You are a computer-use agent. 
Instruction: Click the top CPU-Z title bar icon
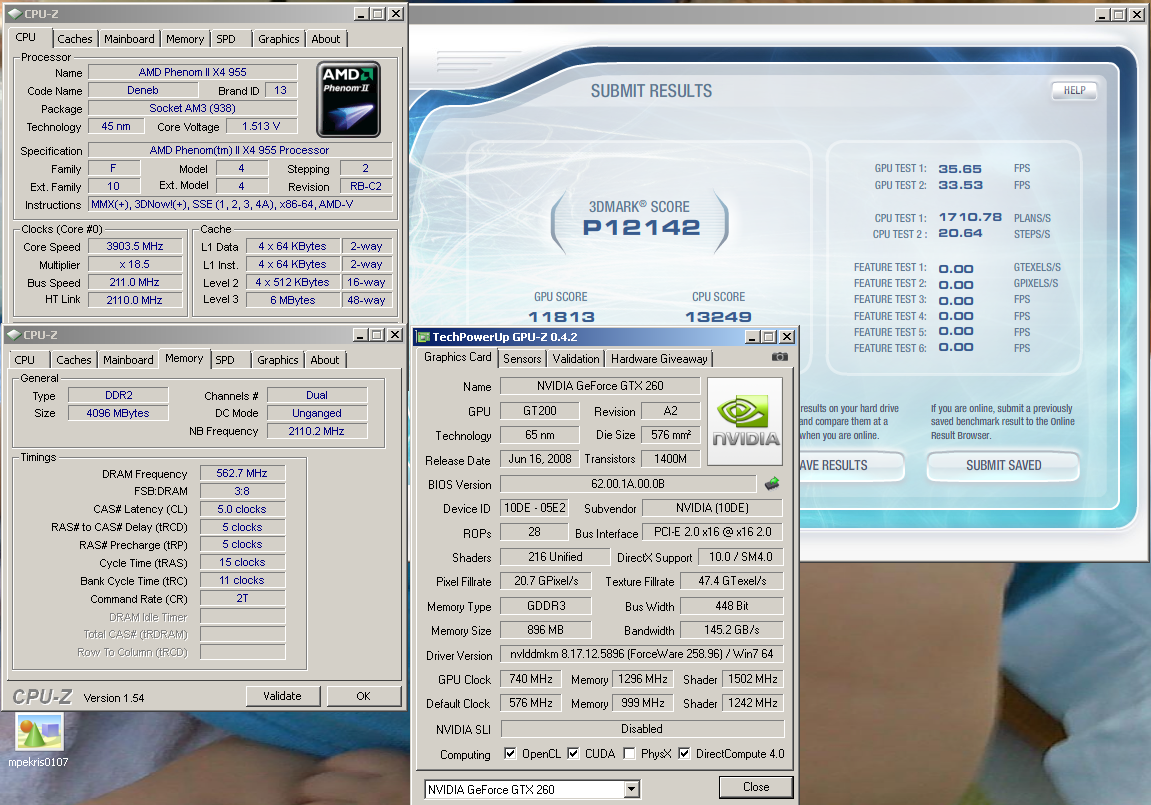click(x=14, y=13)
